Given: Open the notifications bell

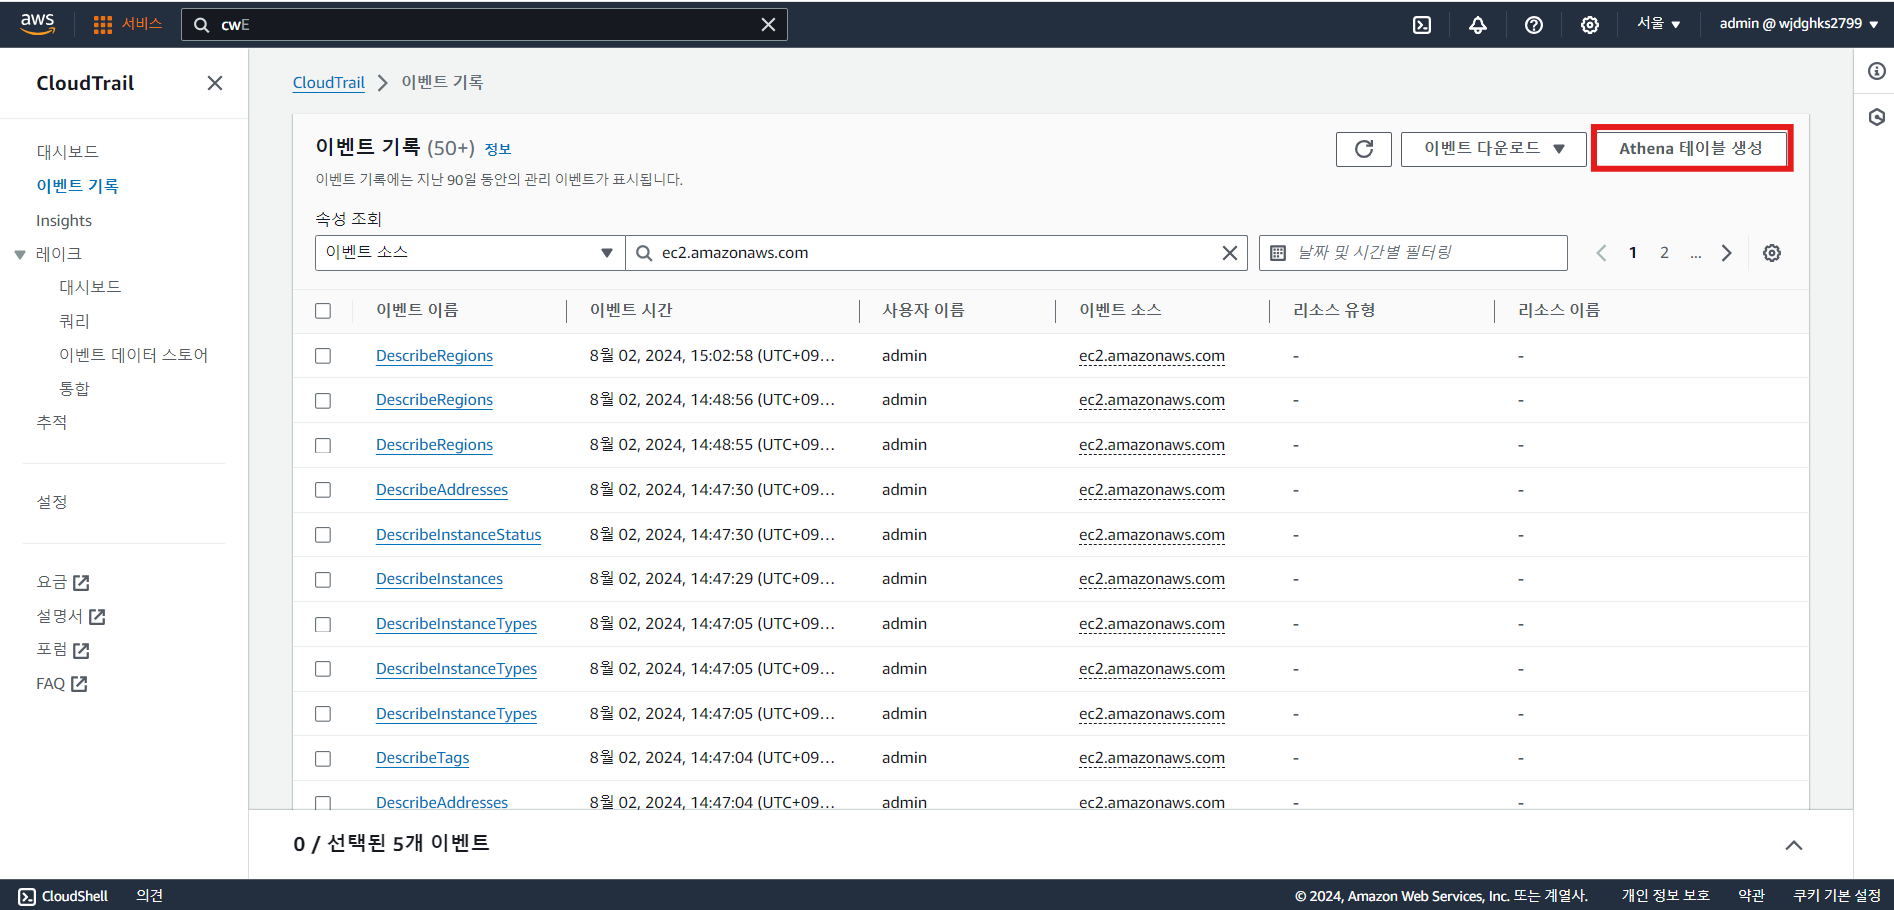Looking at the screenshot, I should point(1478,25).
